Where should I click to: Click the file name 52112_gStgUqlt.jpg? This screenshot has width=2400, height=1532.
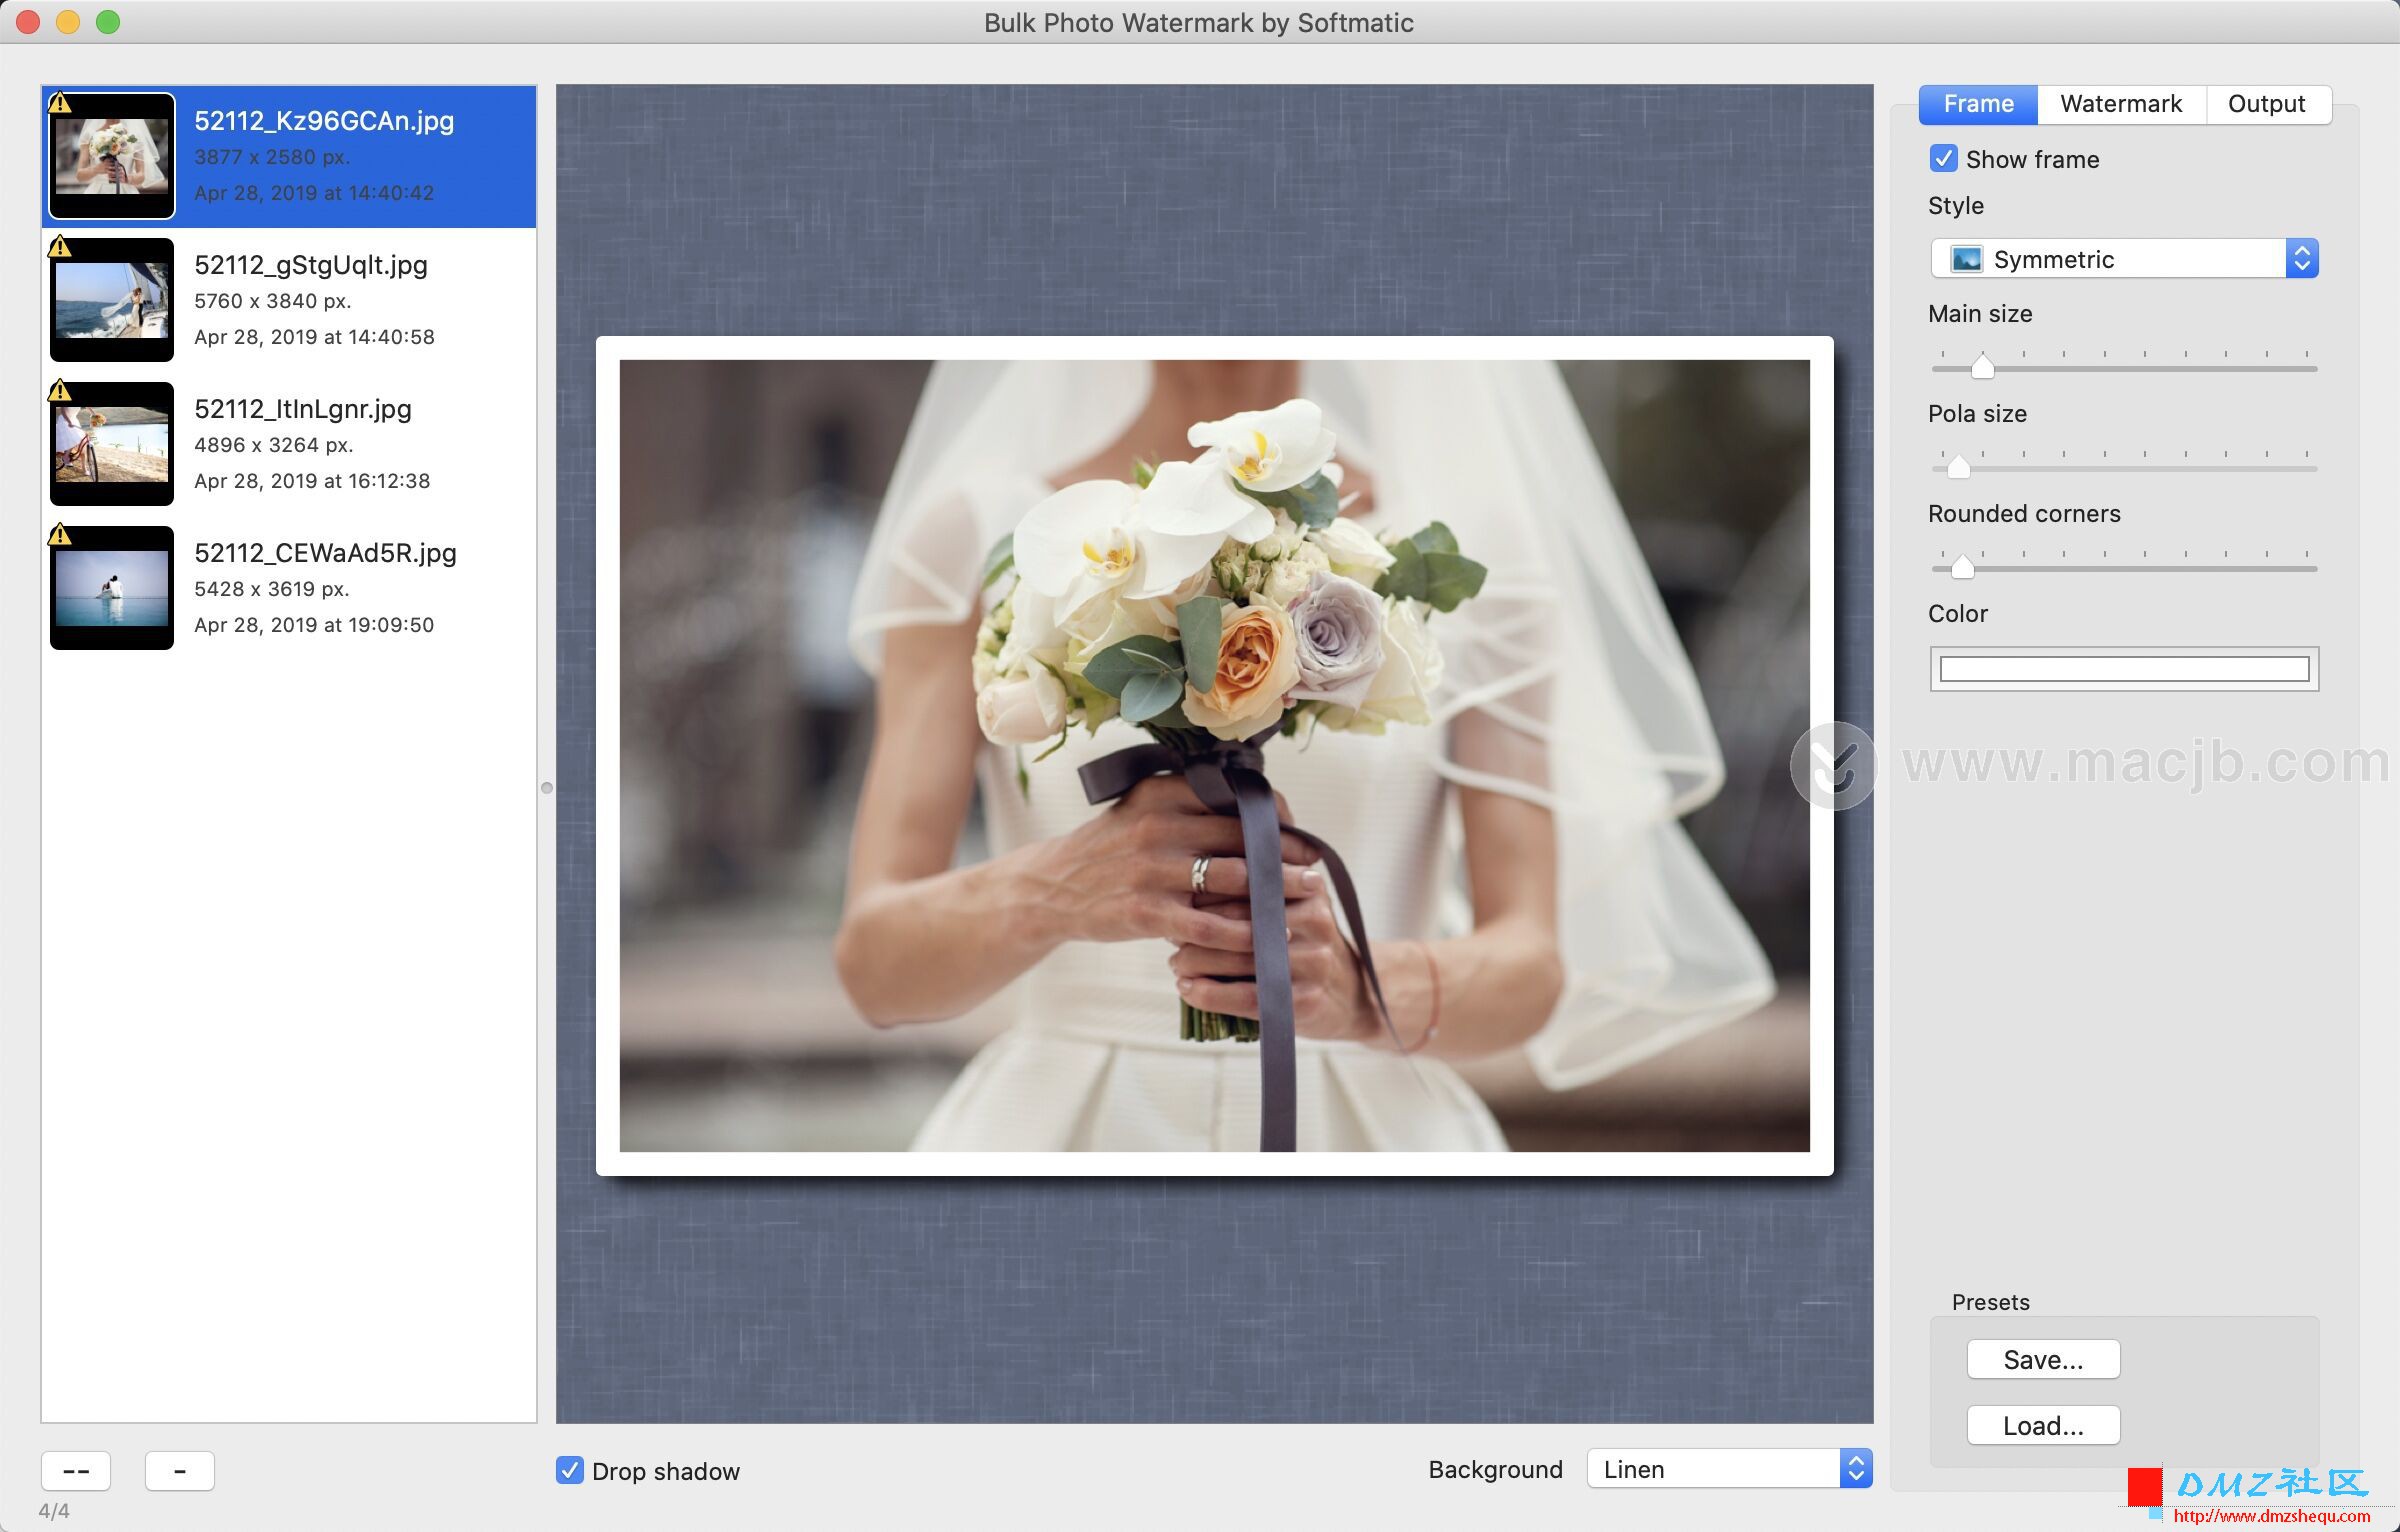[x=311, y=265]
